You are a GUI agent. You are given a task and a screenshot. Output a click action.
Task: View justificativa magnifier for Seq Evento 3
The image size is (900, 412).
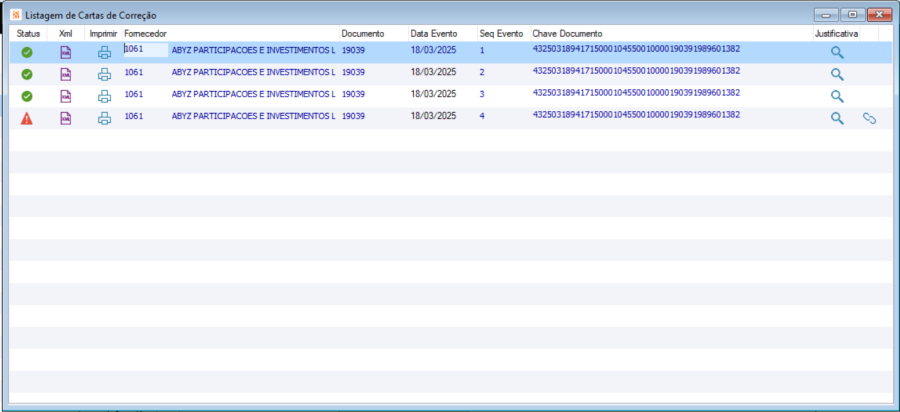(837, 96)
